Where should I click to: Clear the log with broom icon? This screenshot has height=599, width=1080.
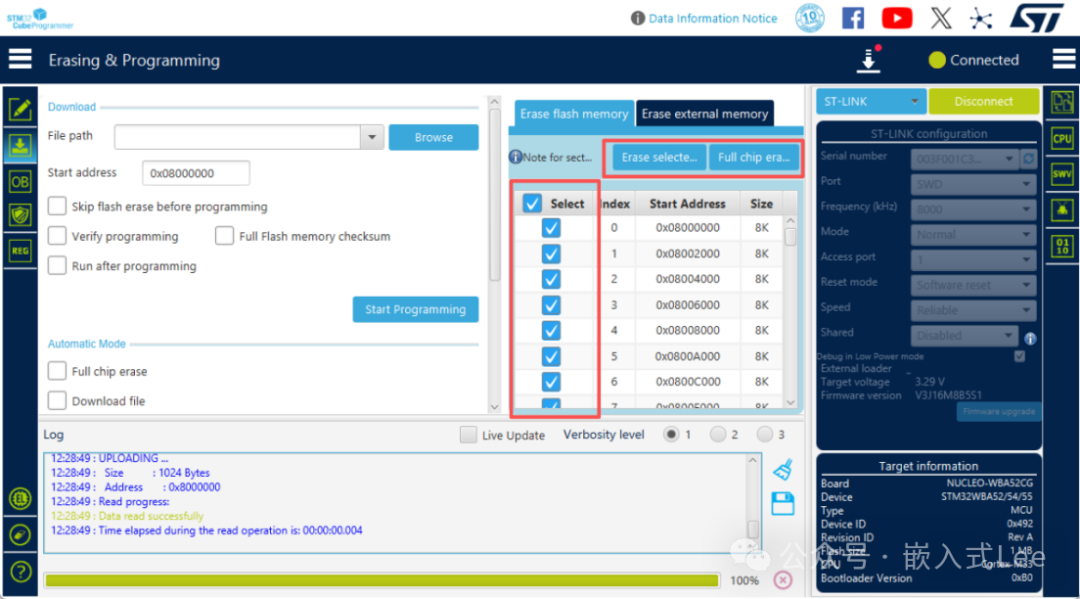783,470
